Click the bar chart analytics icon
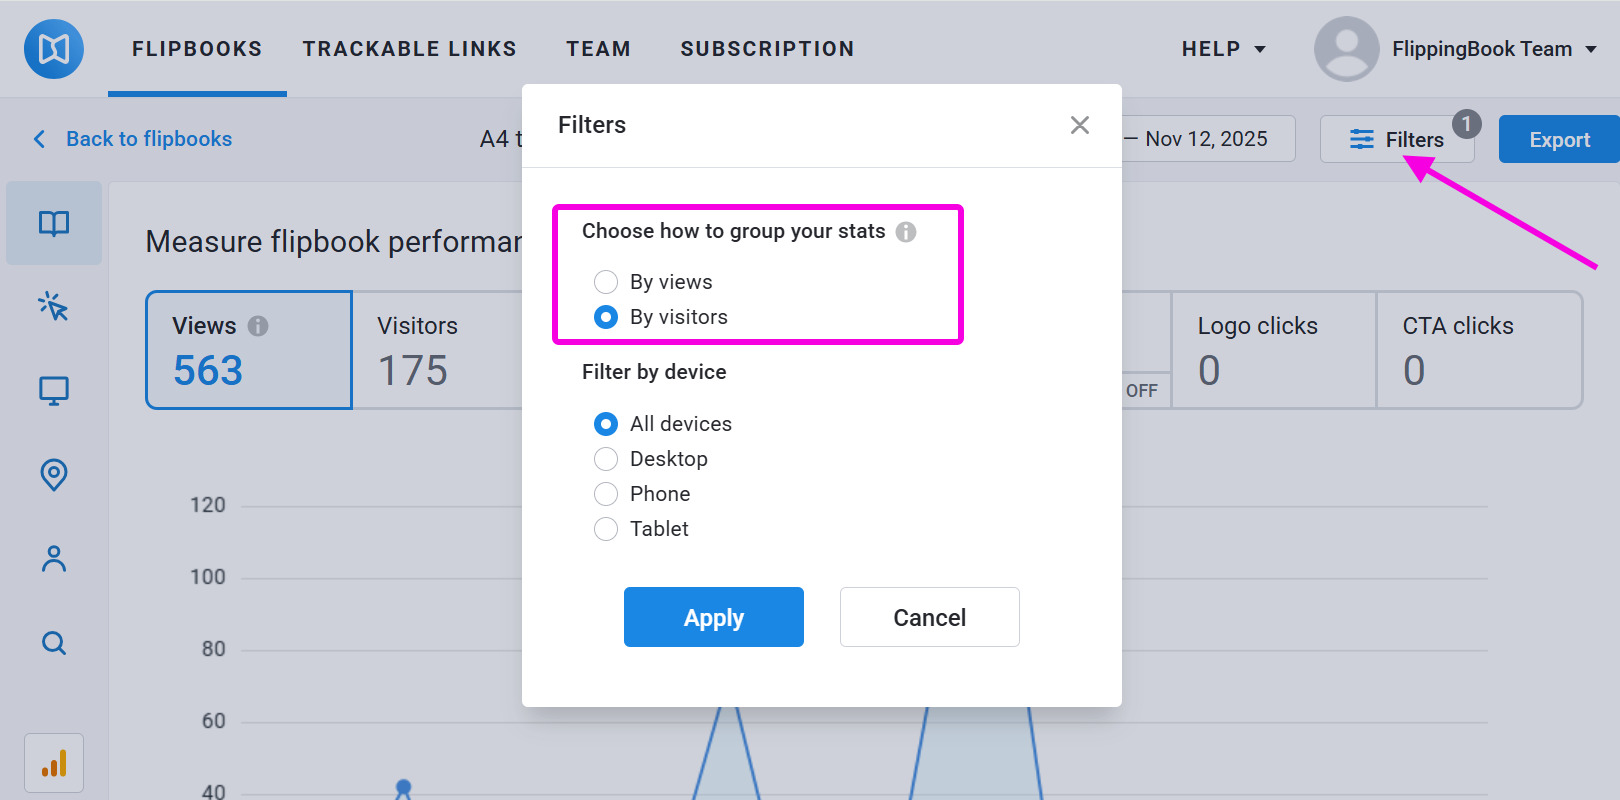Image resolution: width=1620 pixels, height=800 pixels. pos(54,764)
